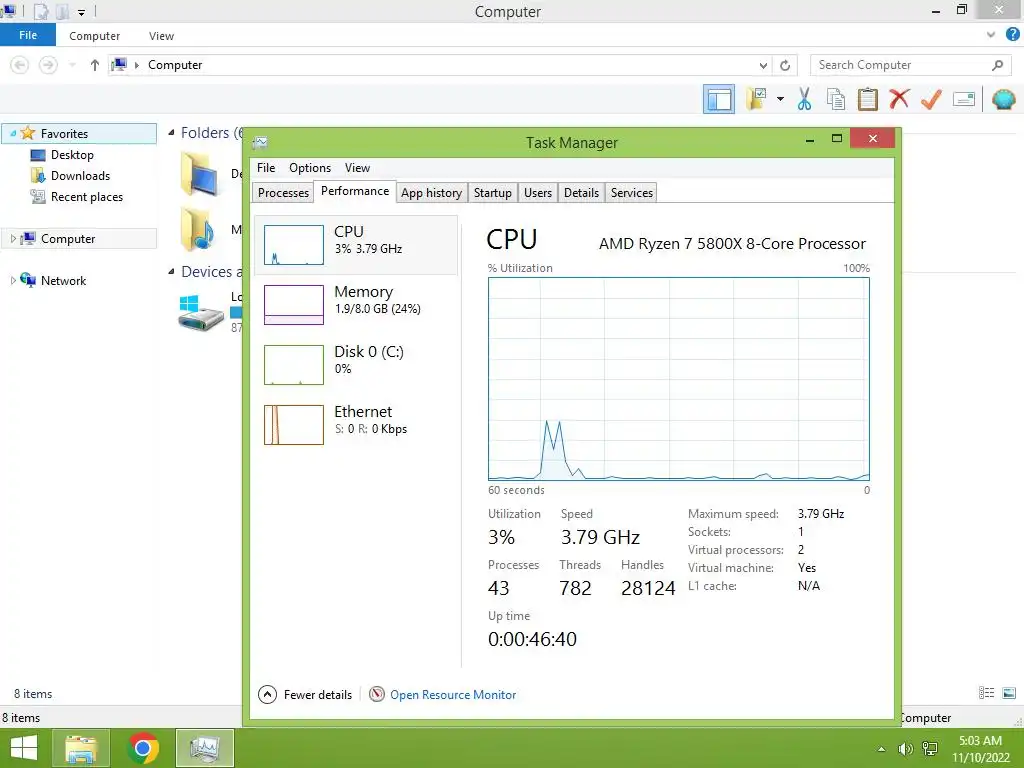Click the clipboard Paste icon
Viewport: 1024px width, 768px height.
867,99
